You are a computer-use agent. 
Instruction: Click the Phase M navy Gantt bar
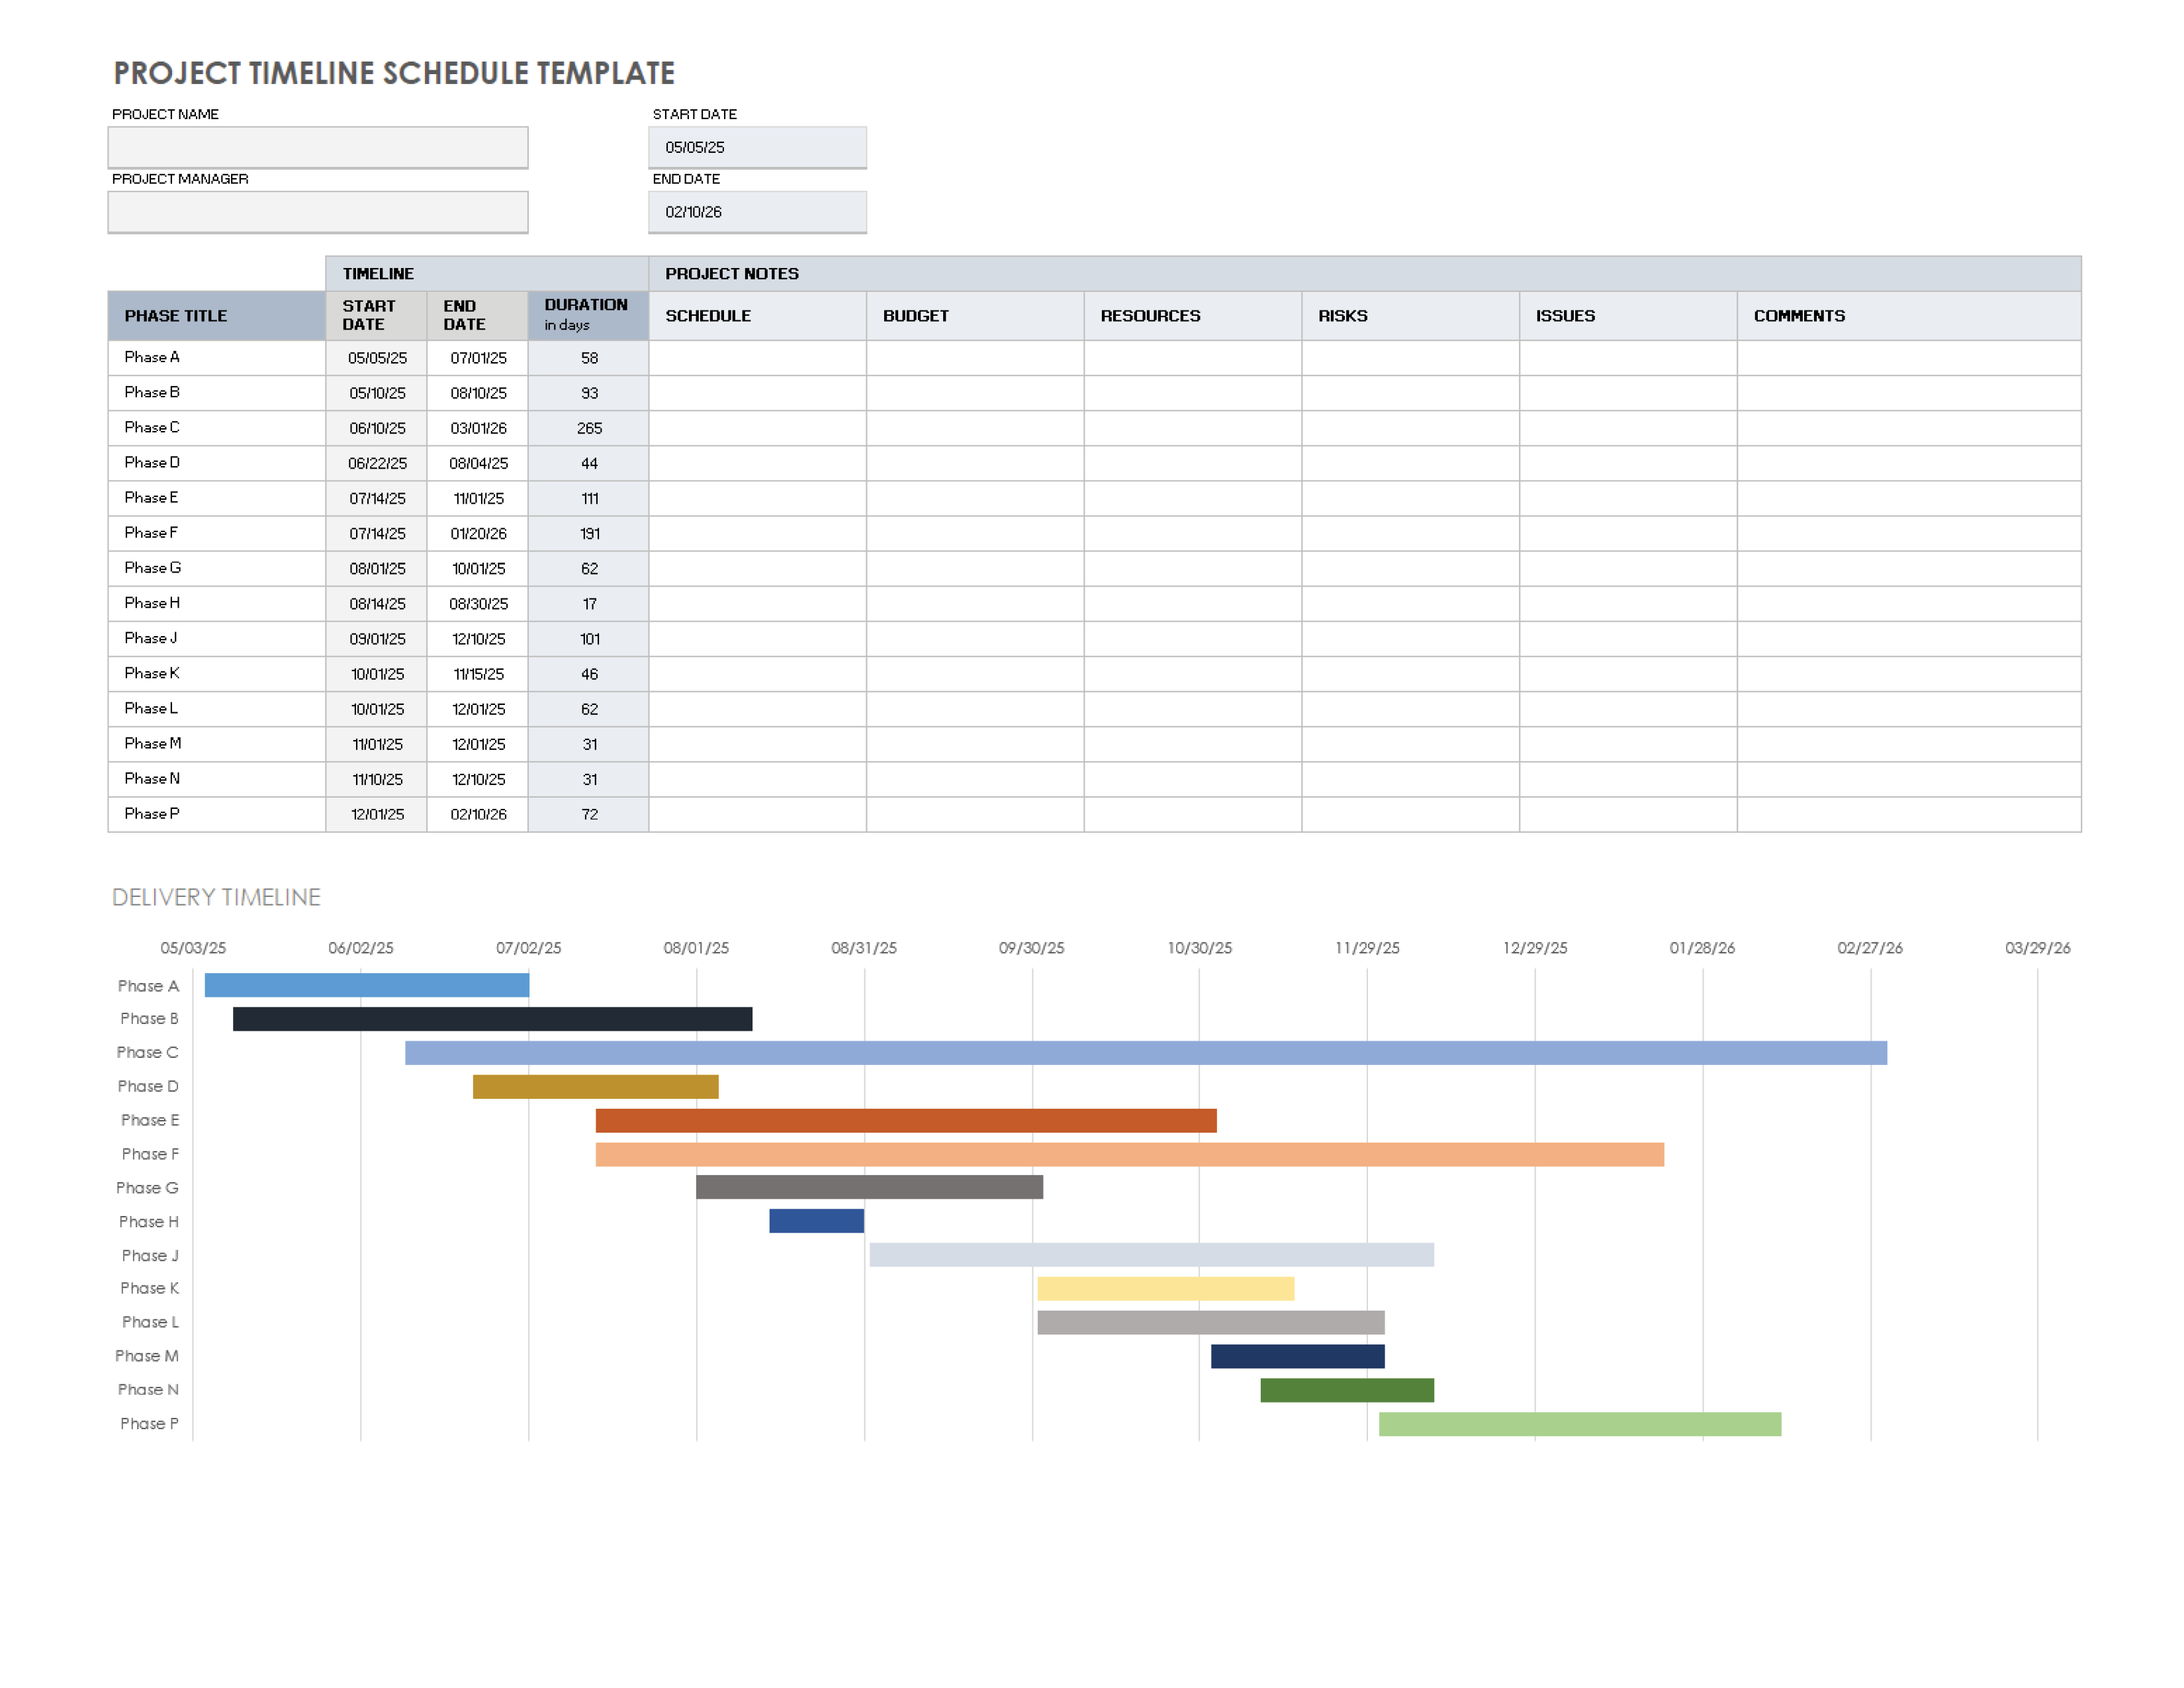[1297, 1356]
